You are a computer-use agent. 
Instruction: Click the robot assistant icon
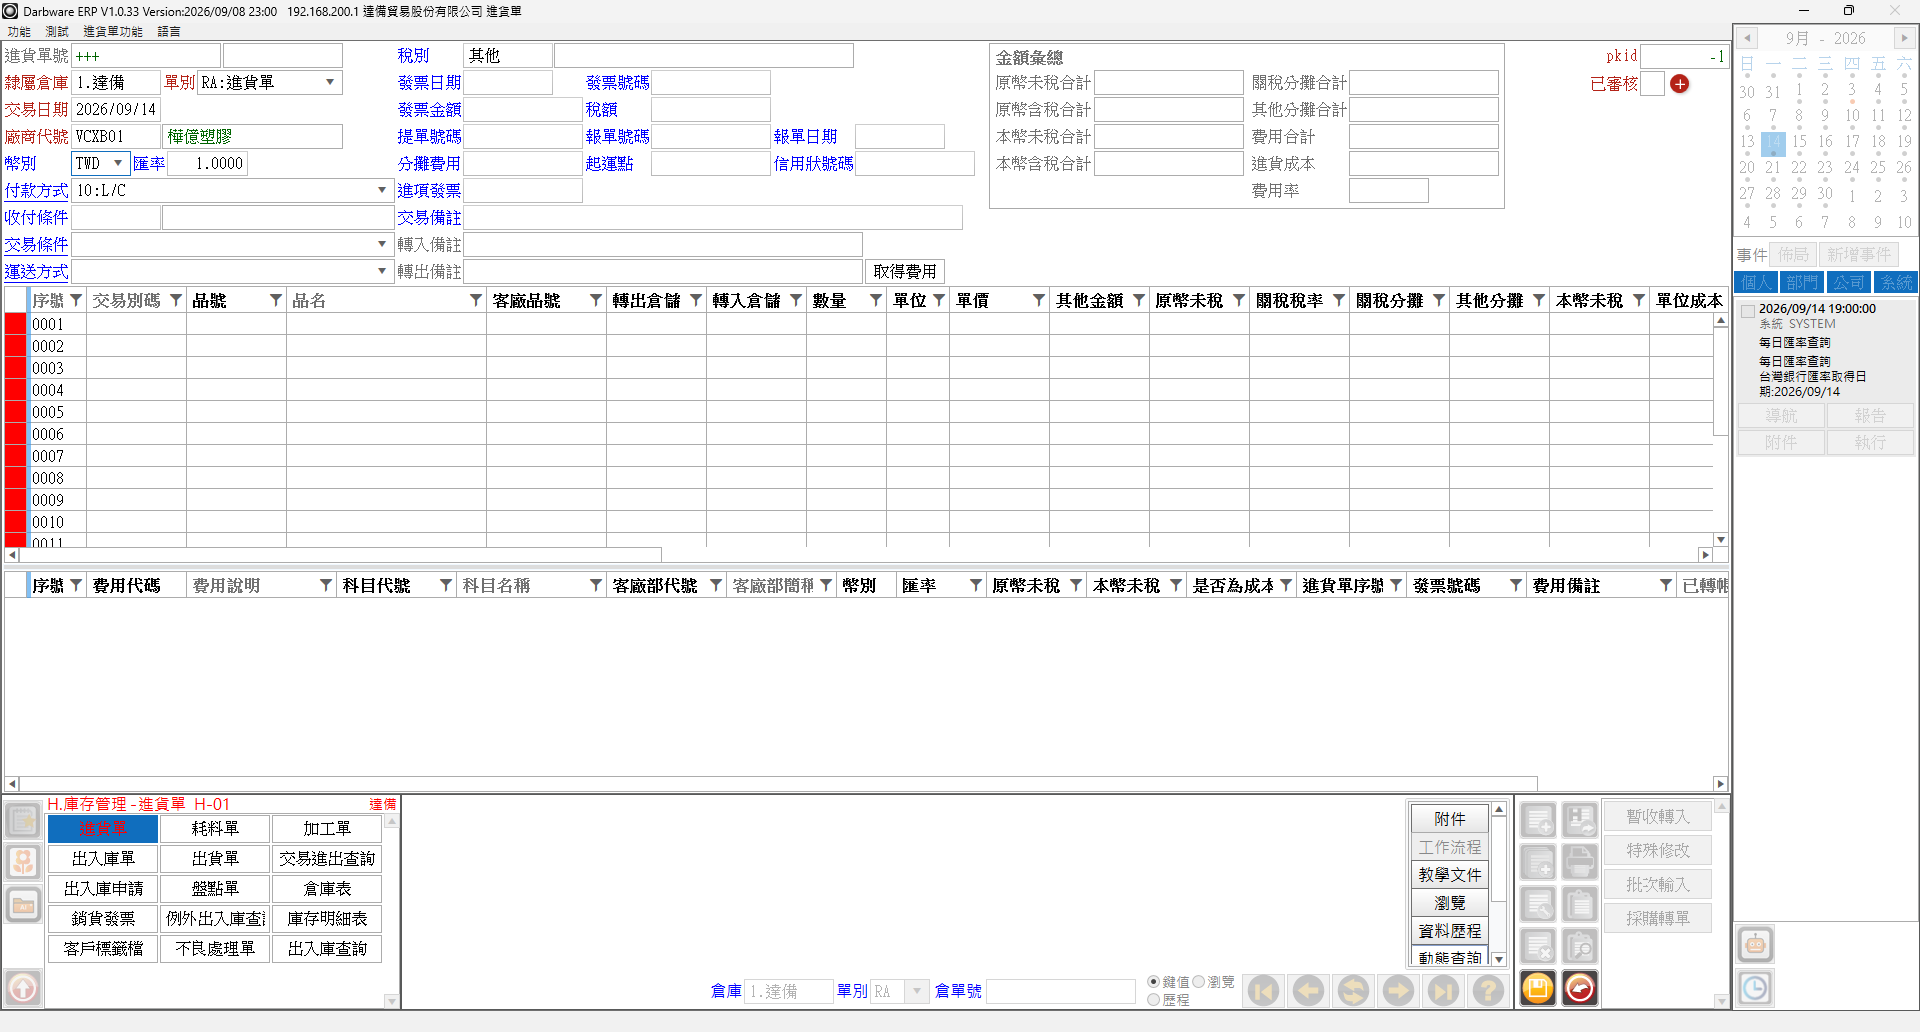click(1755, 945)
